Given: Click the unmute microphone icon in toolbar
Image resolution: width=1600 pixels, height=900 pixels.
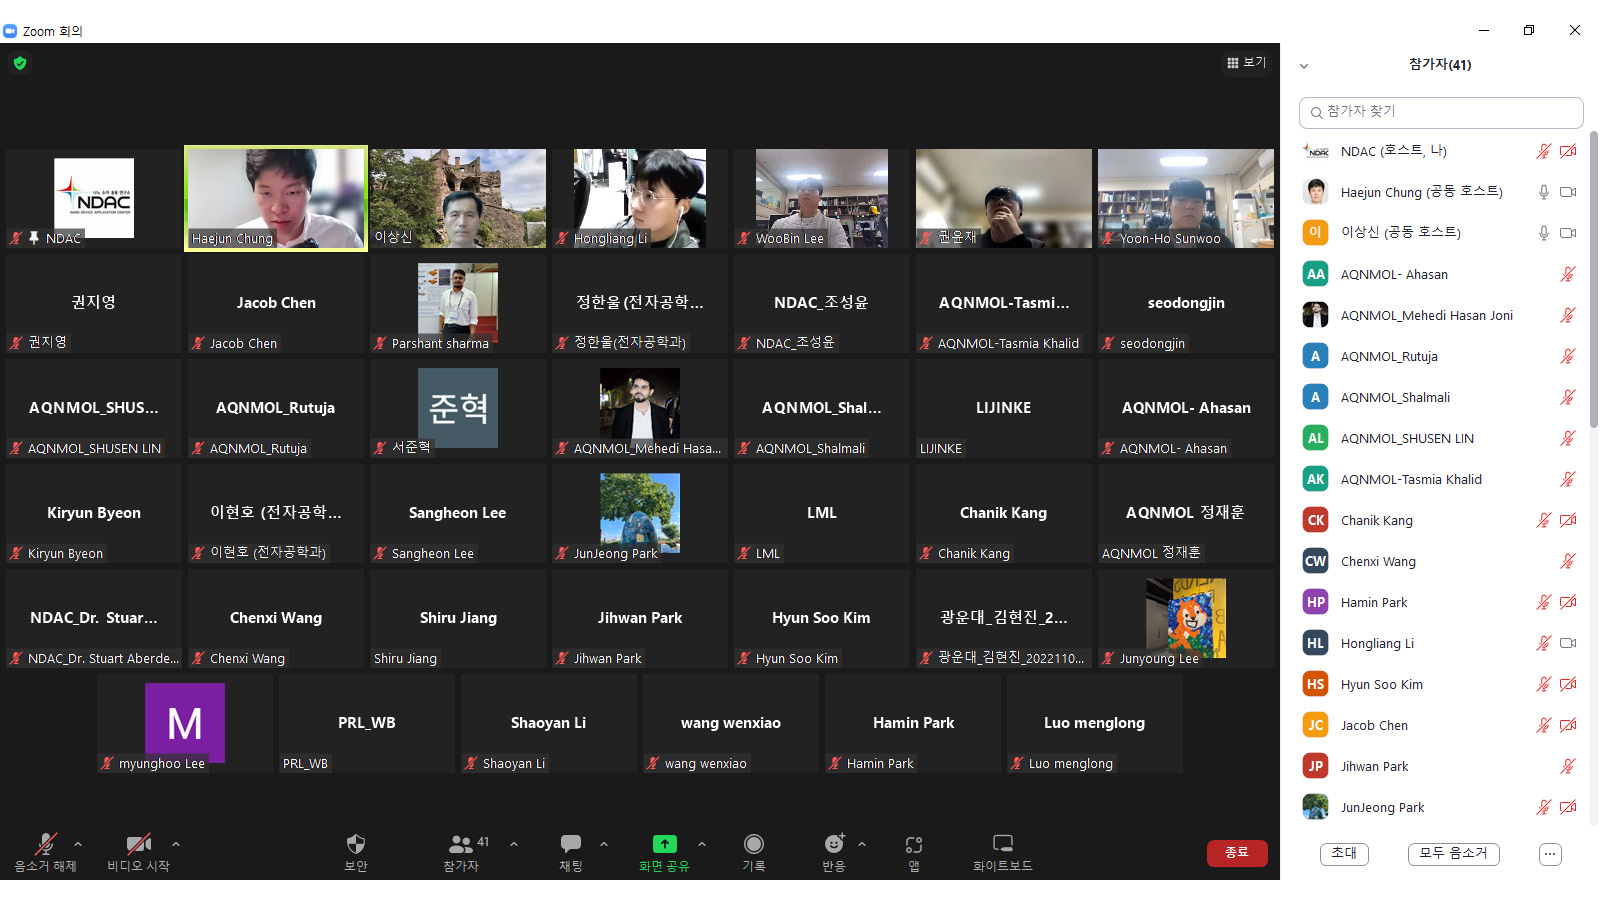Looking at the screenshot, I should tap(45, 844).
